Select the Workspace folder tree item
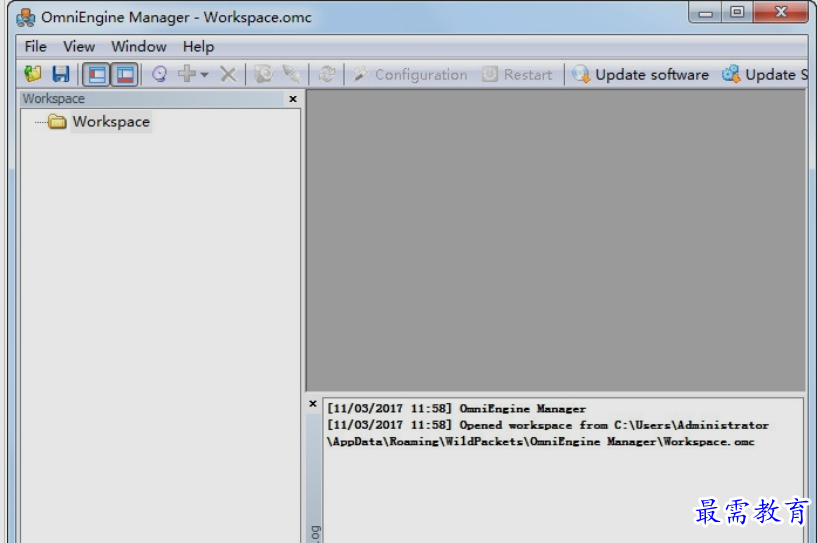 111,121
